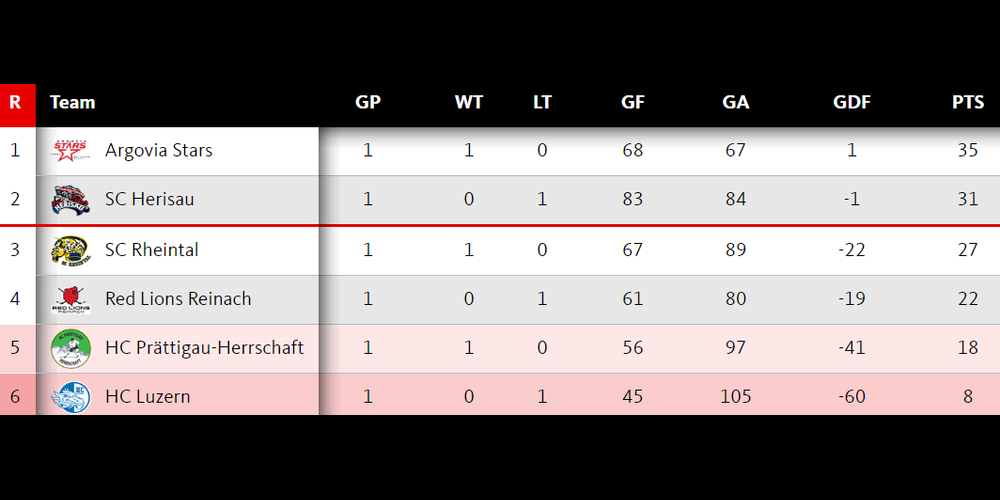
Task: Click the Team column header
Action: pos(73,103)
